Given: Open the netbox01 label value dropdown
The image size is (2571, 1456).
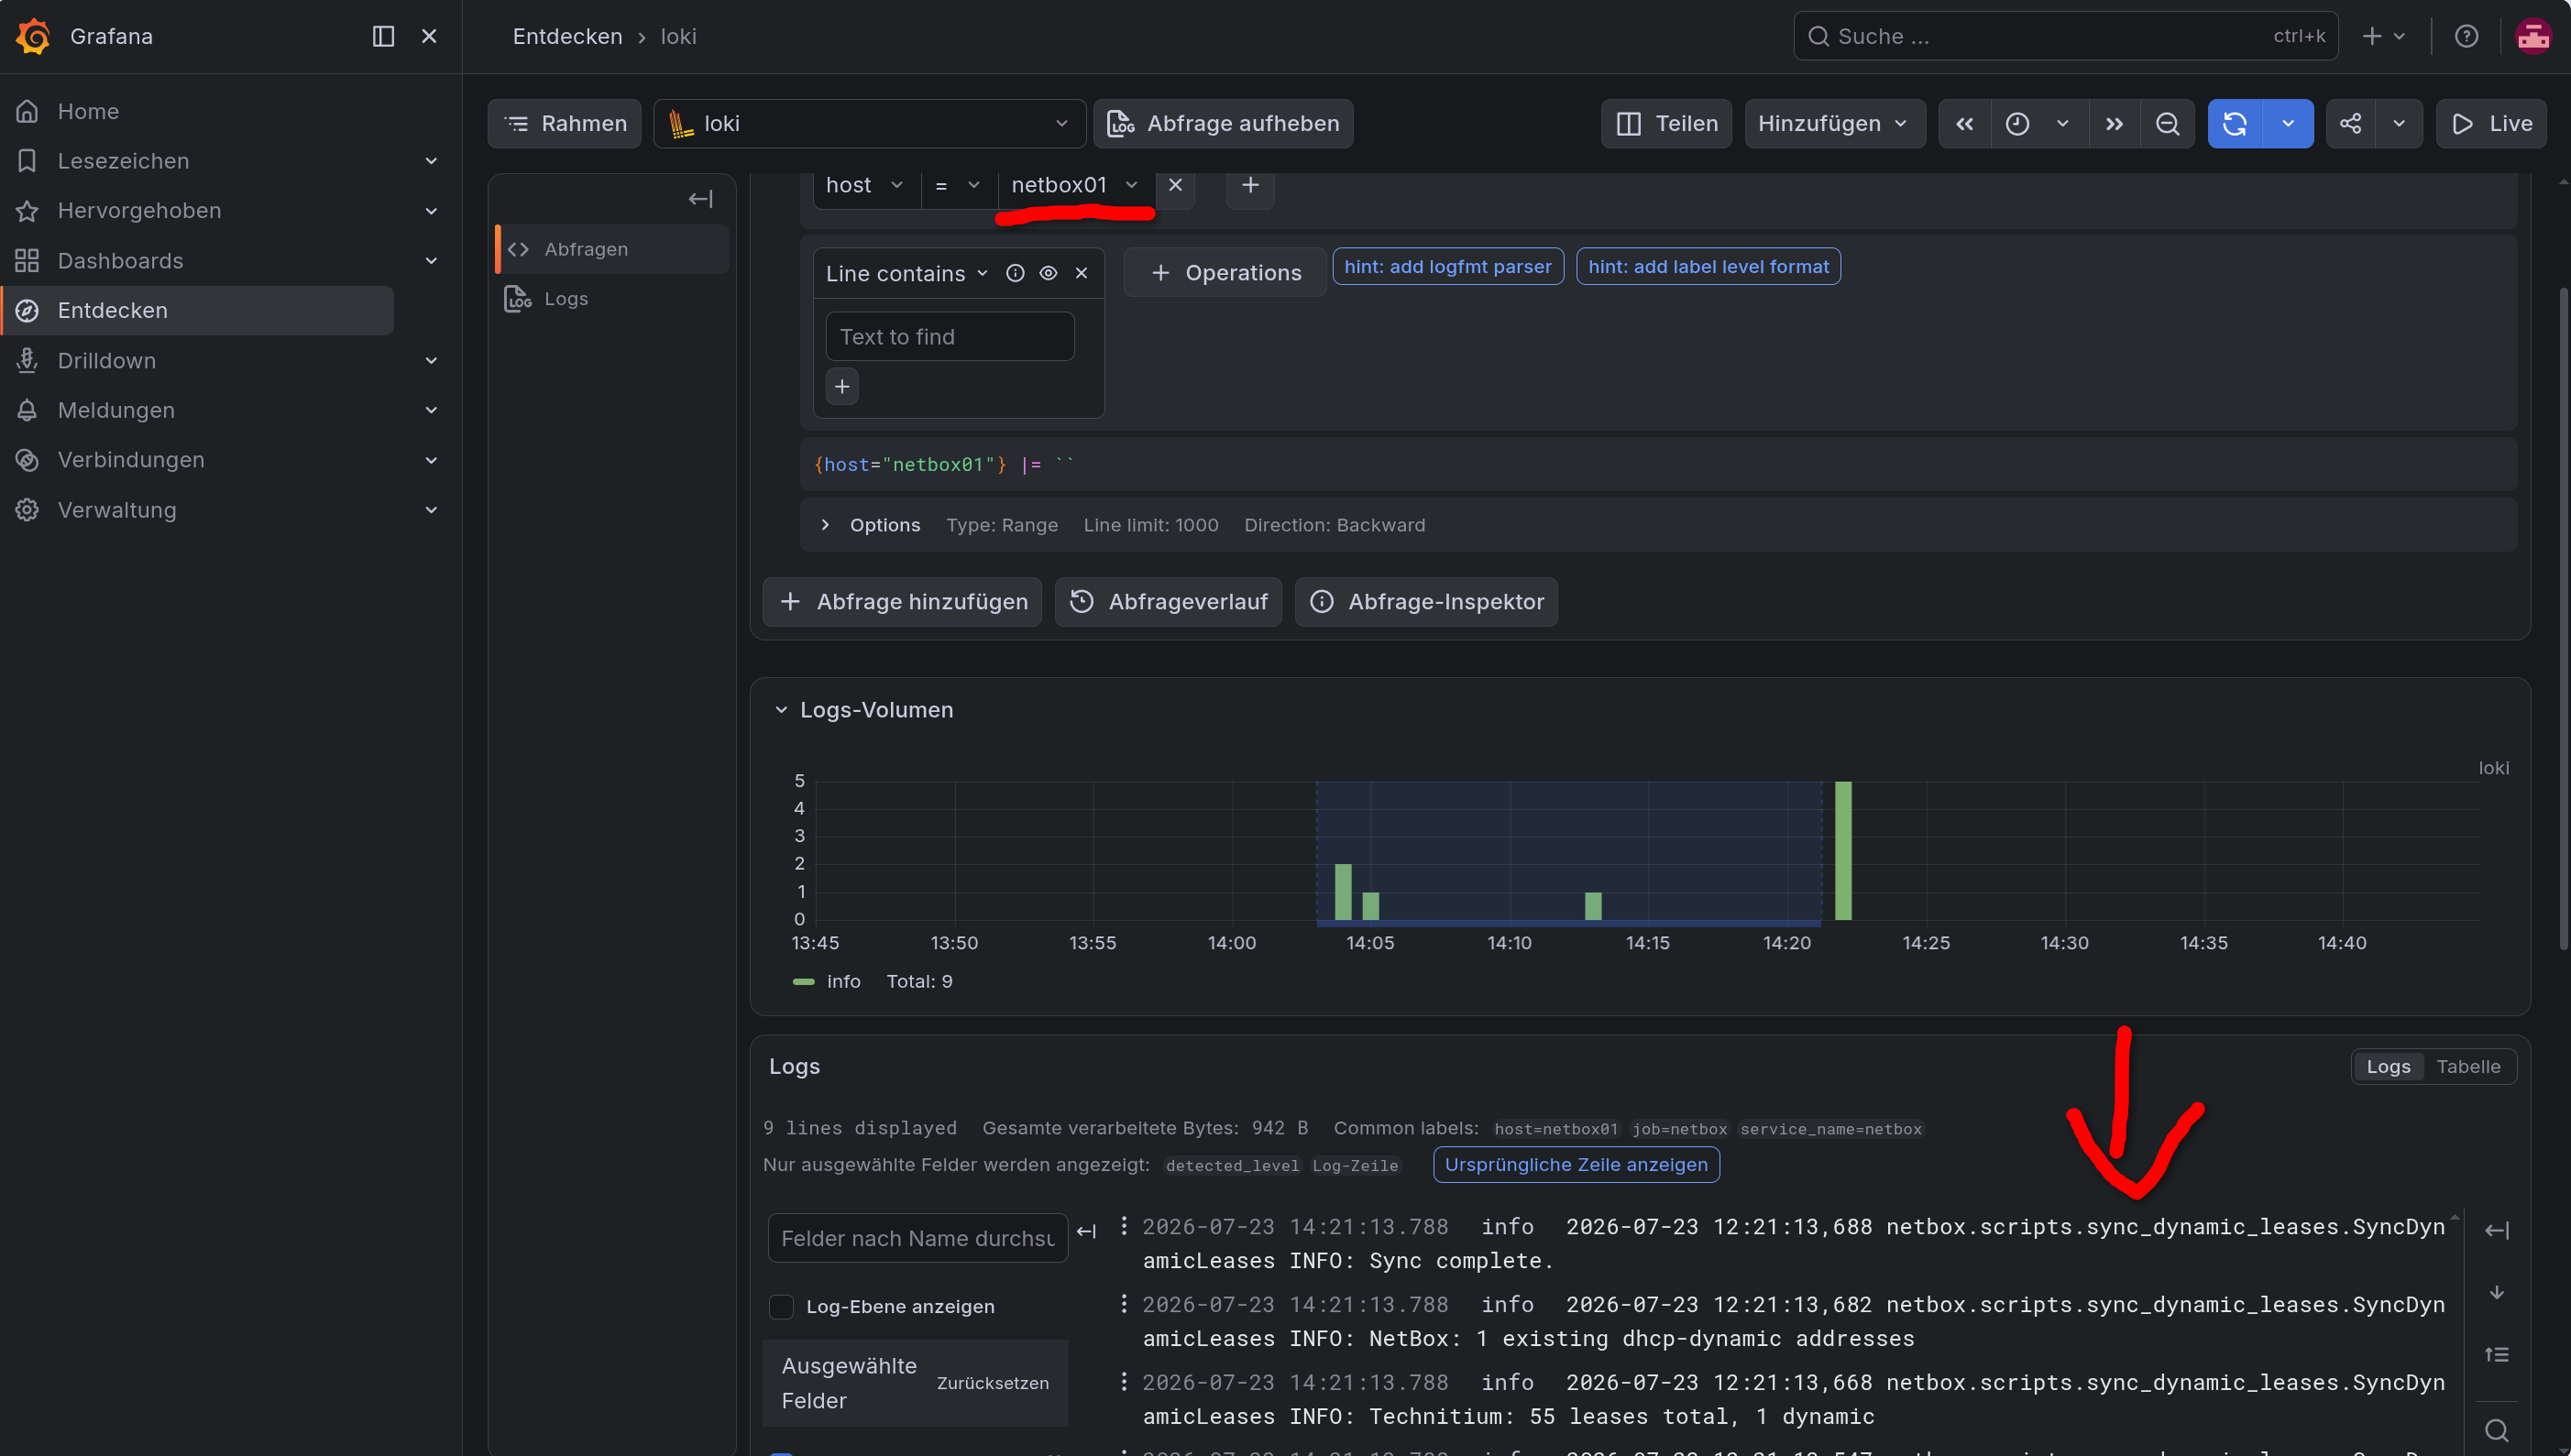Looking at the screenshot, I should pyautogui.click(x=1075, y=185).
